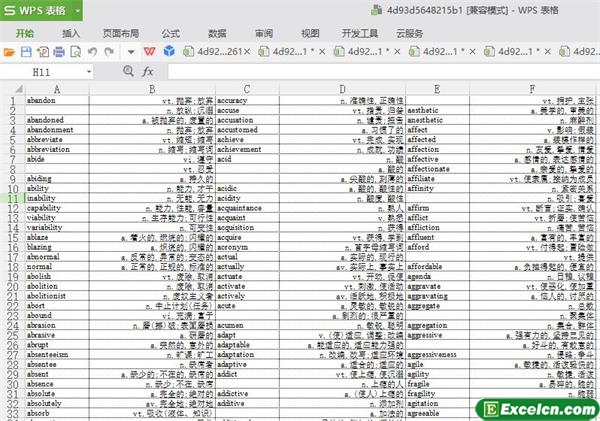Click the Undo arrow icon

(x=92, y=52)
